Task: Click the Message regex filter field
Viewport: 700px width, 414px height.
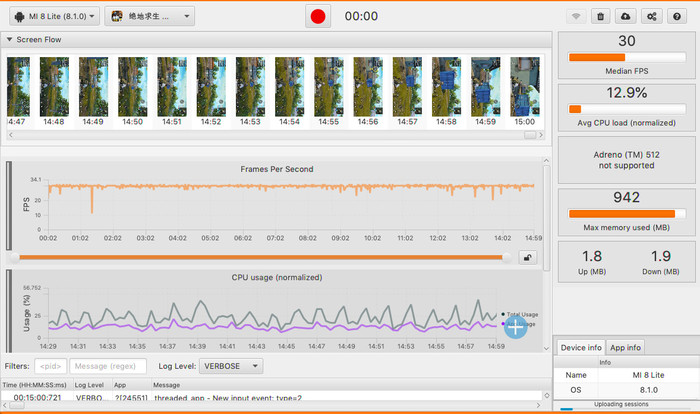Action: (x=108, y=367)
